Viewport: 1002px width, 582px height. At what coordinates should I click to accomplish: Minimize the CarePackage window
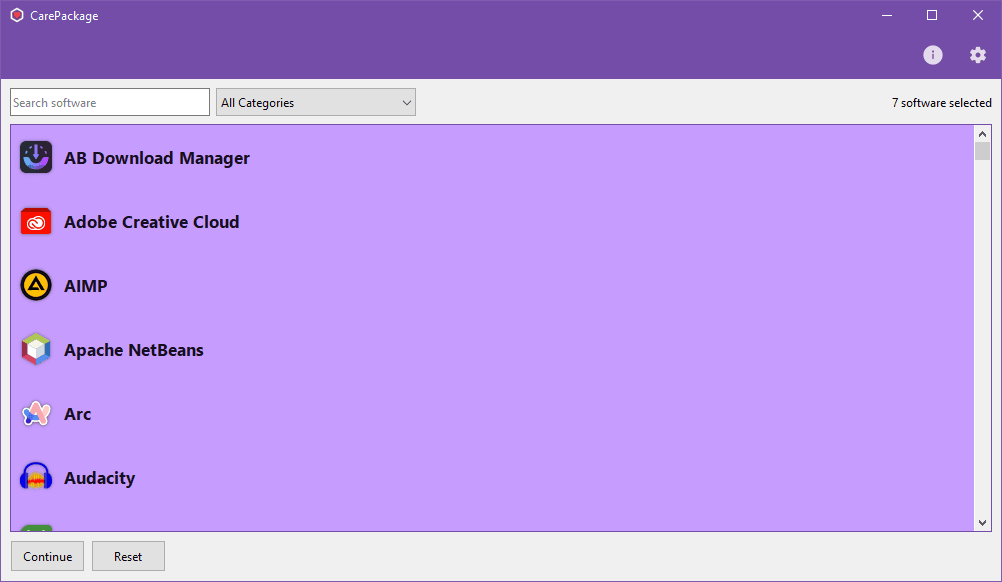tap(887, 15)
